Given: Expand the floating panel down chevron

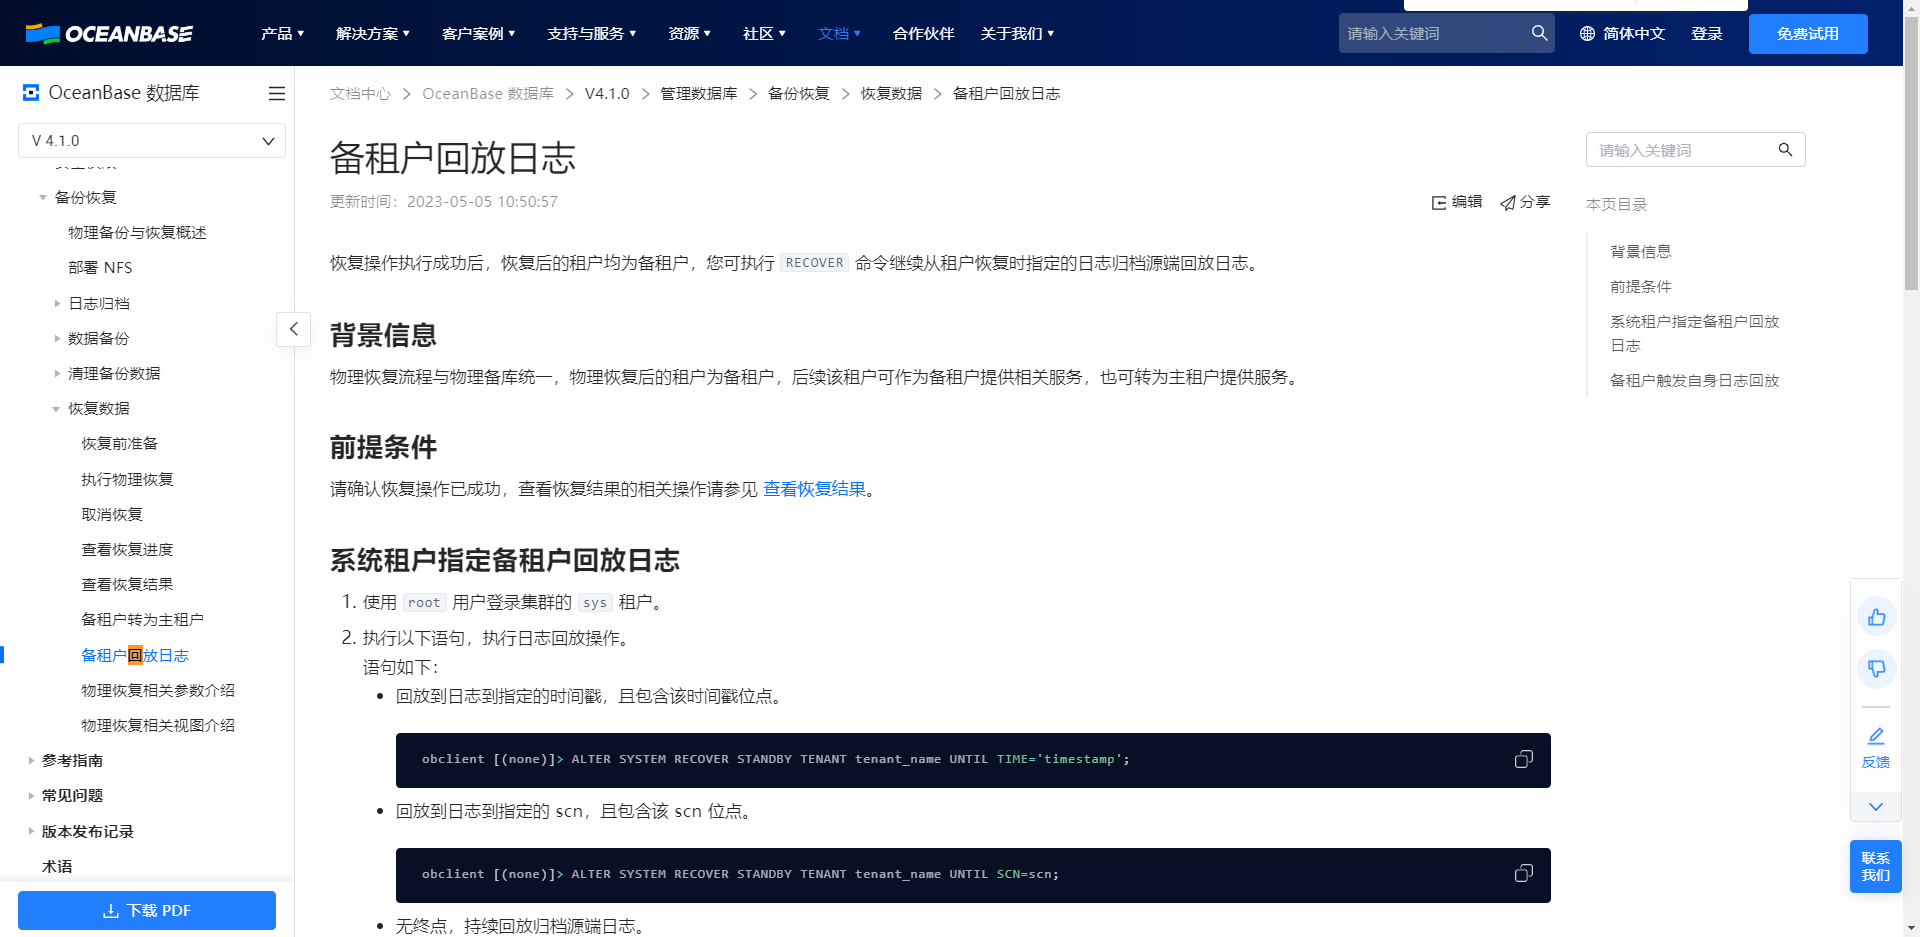Looking at the screenshot, I should click(1876, 807).
